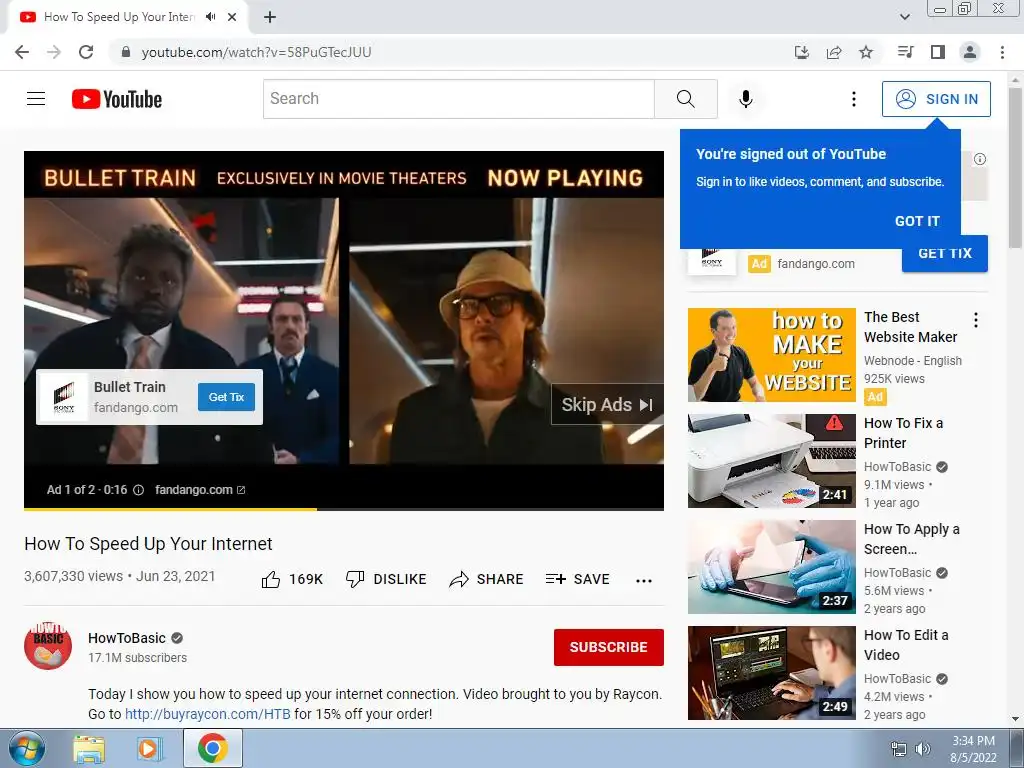Open YouTube settings three-dot menu
This screenshot has height=768, width=1024.
[854, 99]
